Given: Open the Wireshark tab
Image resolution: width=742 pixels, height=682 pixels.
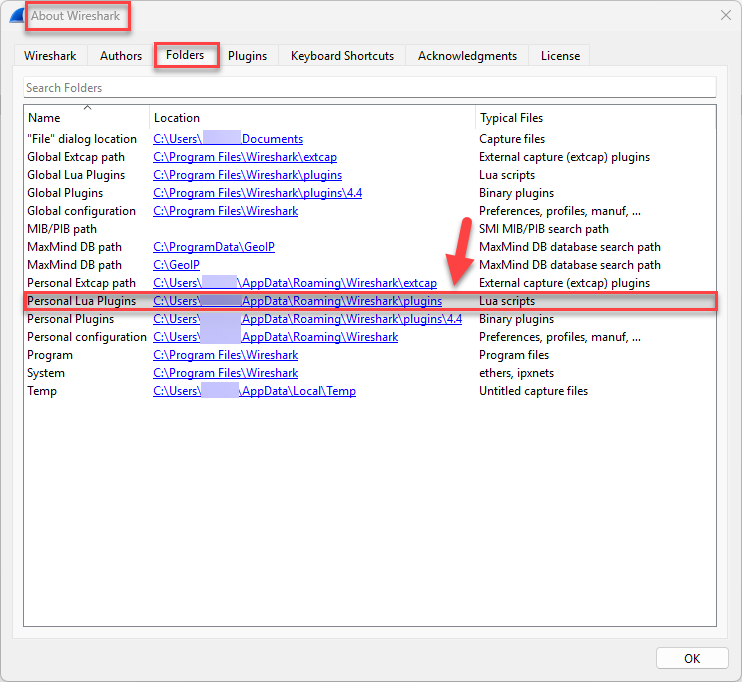Looking at the screenshot, I should (x=50, y=56).
